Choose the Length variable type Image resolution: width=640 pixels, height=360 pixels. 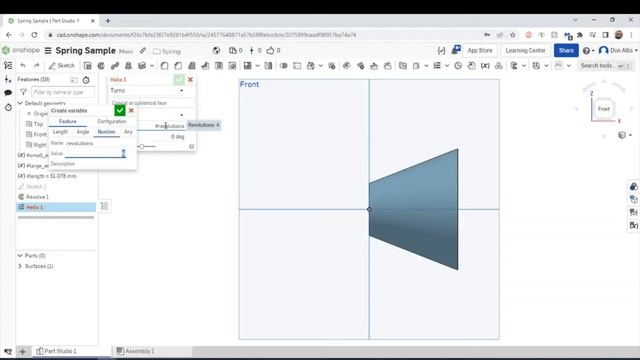pos(60,132)
